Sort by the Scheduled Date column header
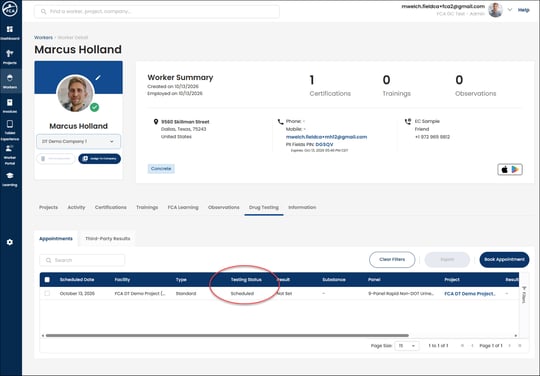 coord(77,280)
